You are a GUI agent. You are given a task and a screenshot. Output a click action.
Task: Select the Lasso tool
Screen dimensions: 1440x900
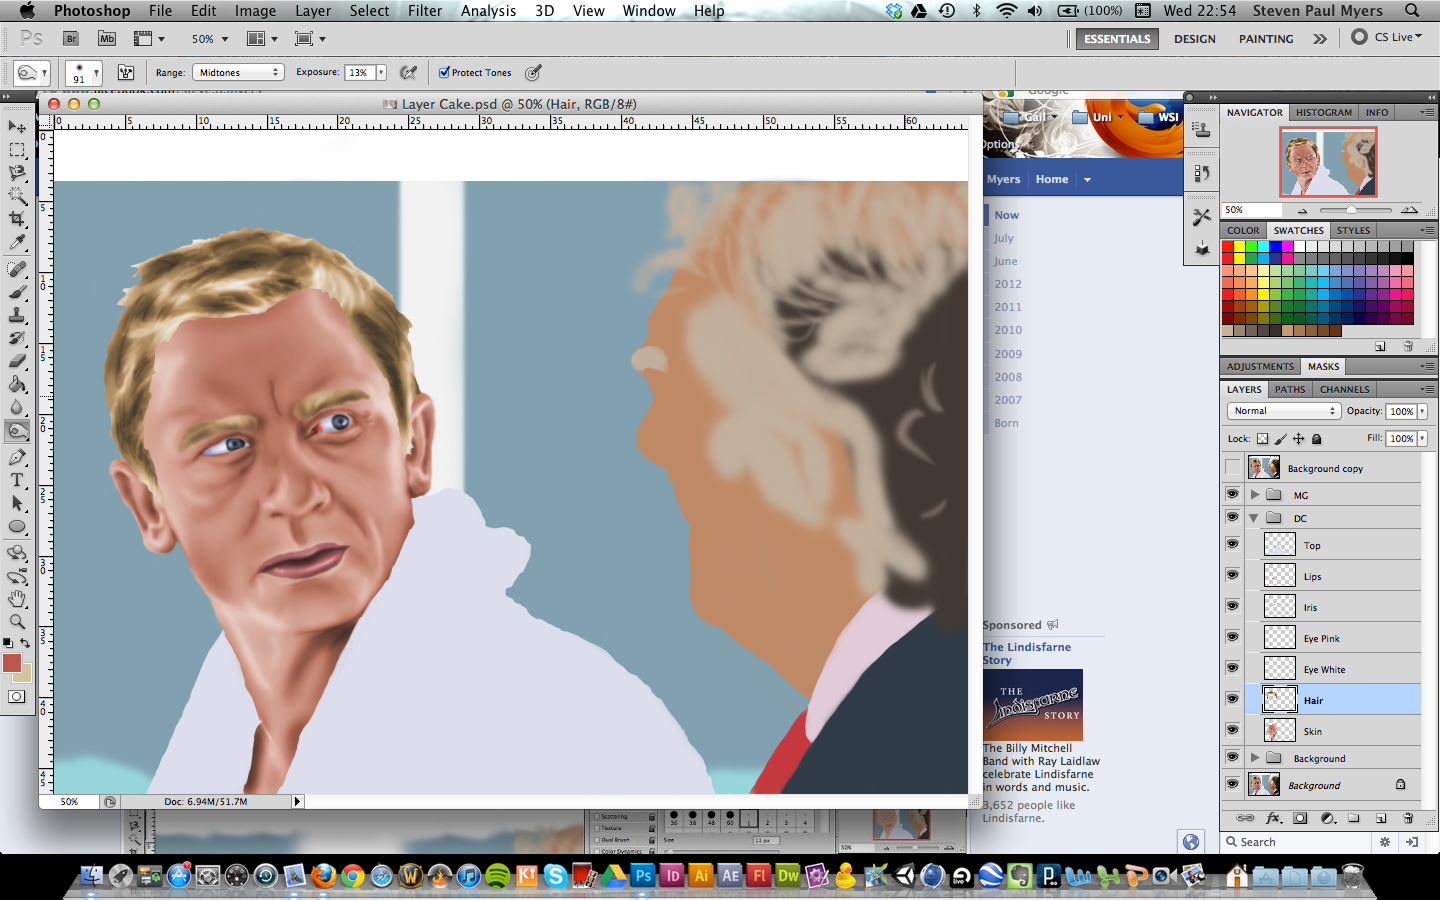(x=17, y=173)
